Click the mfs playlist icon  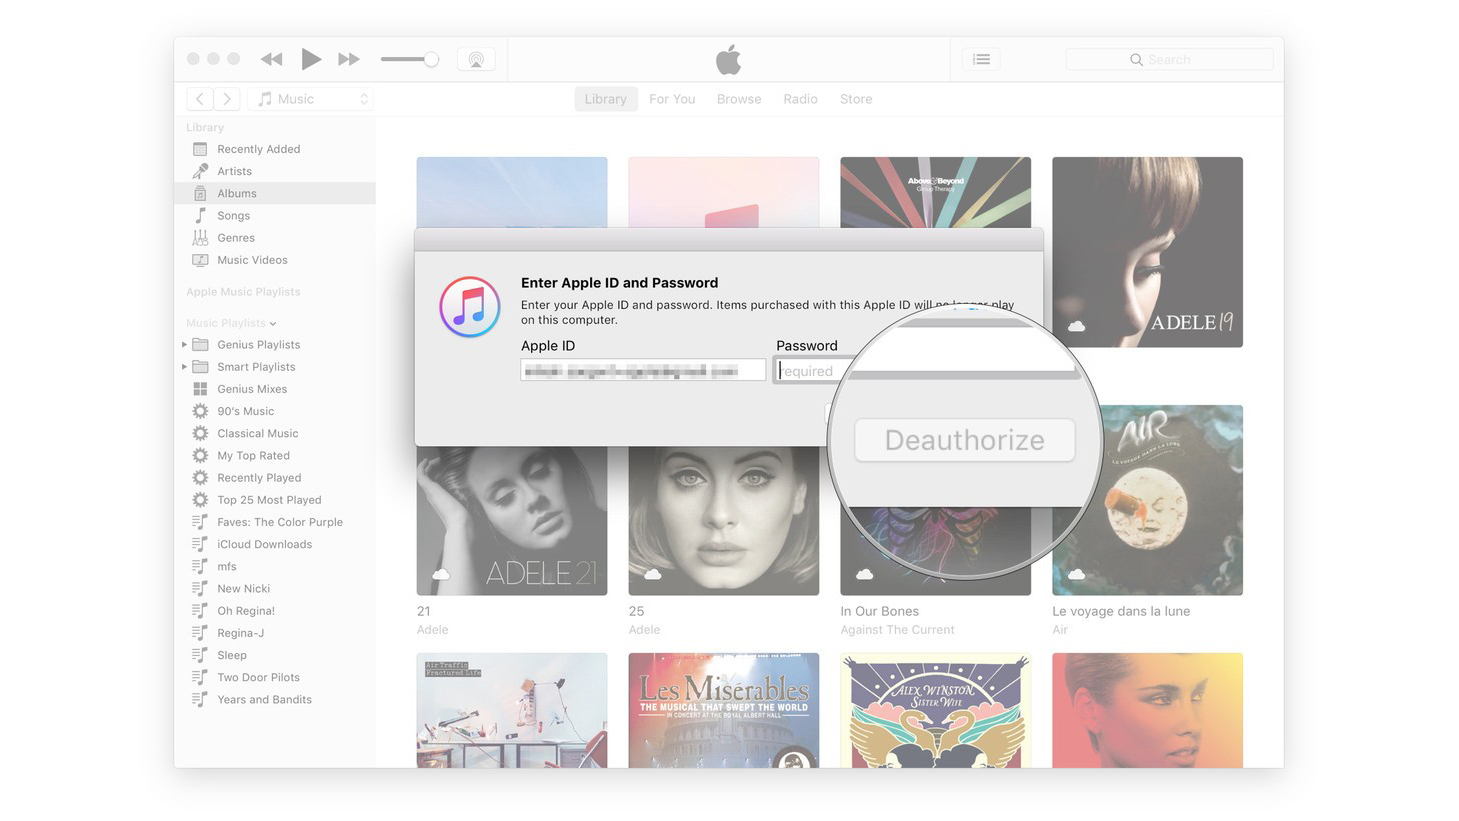pos(200,566)
